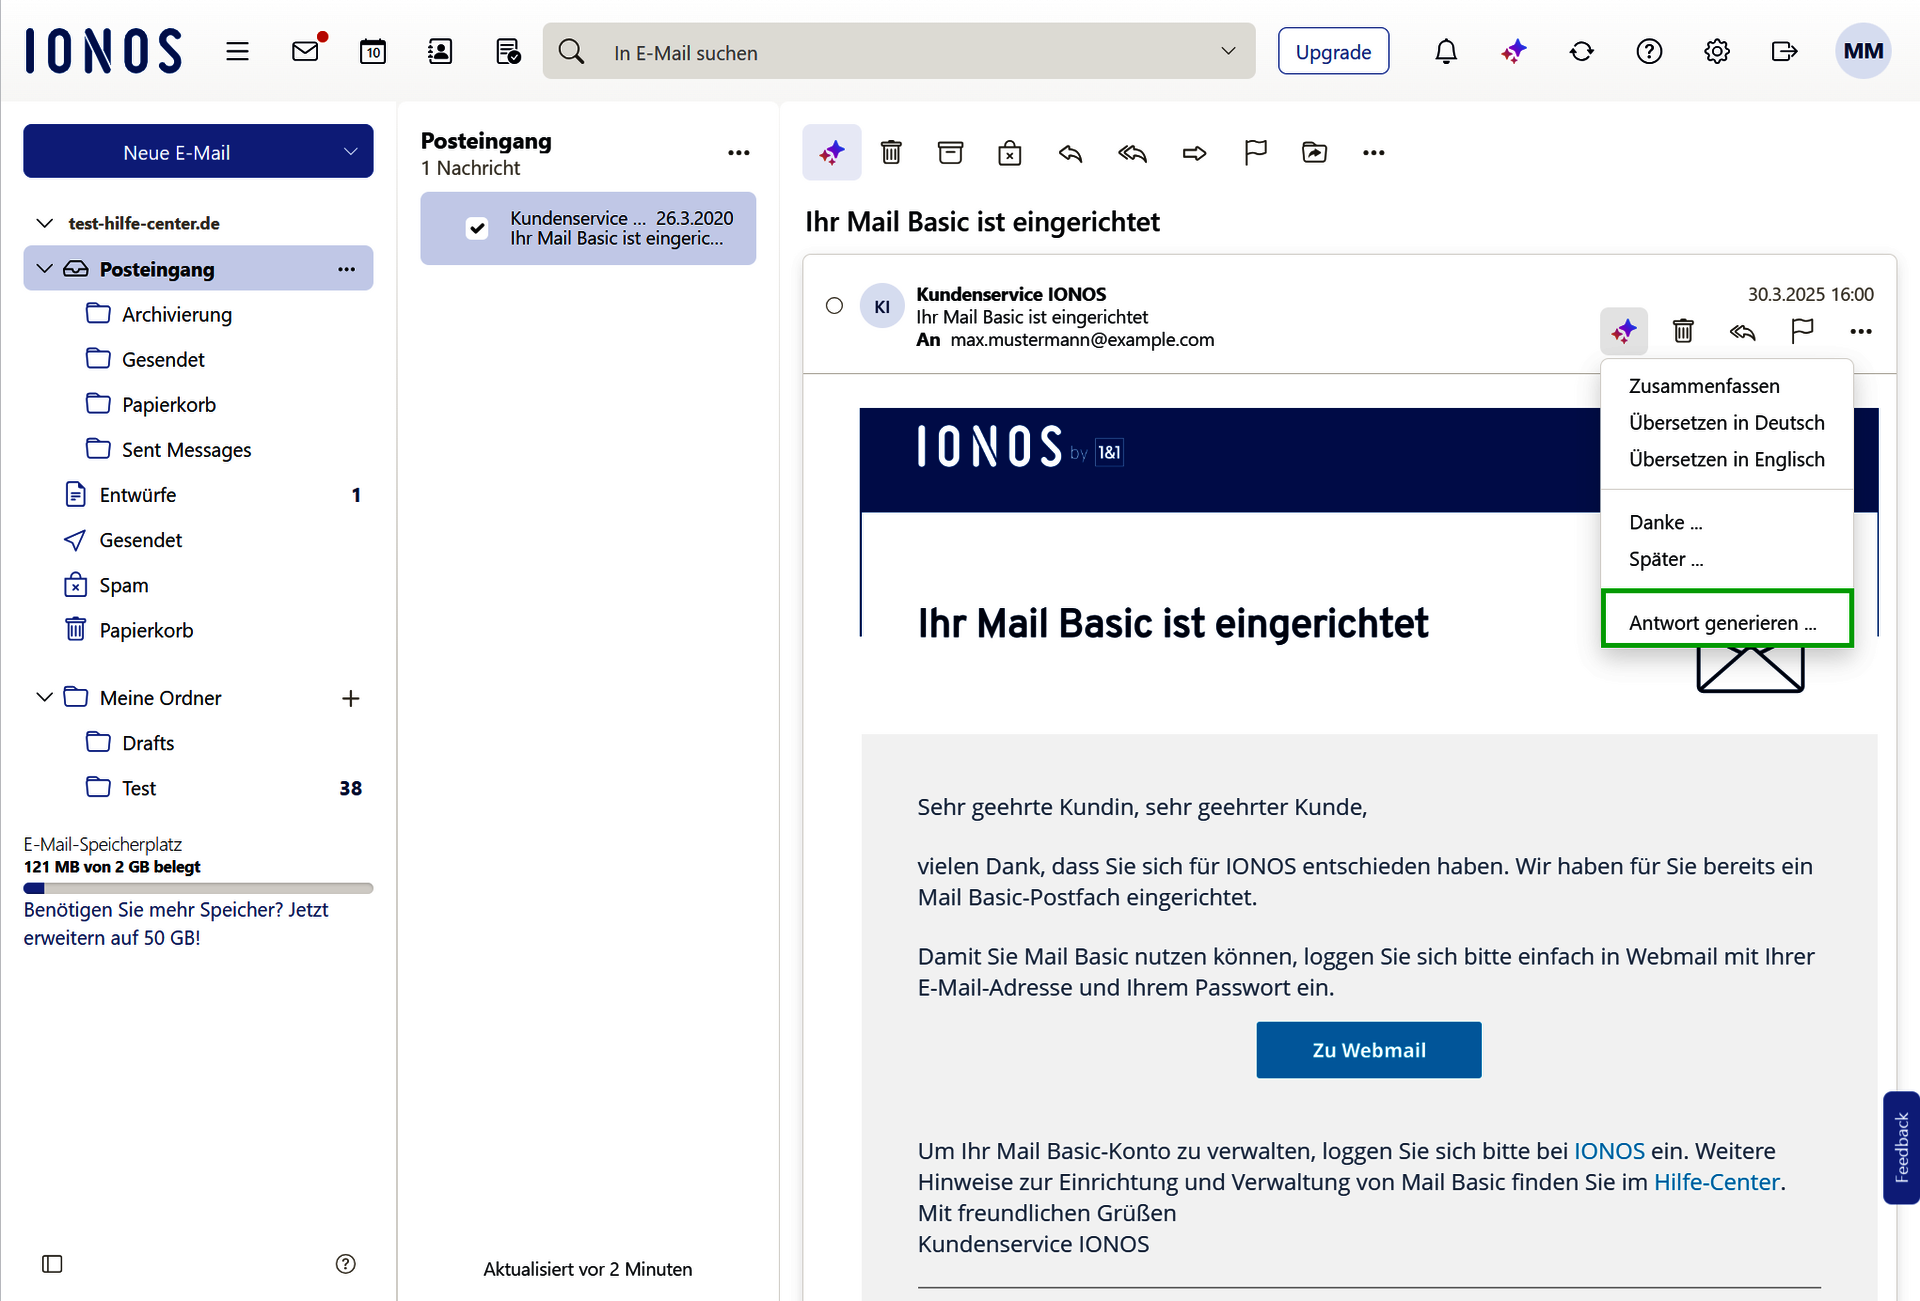Click the Upgrade button
The height and width of the screenshot is (1301, 1920).
coord(1333,51)
